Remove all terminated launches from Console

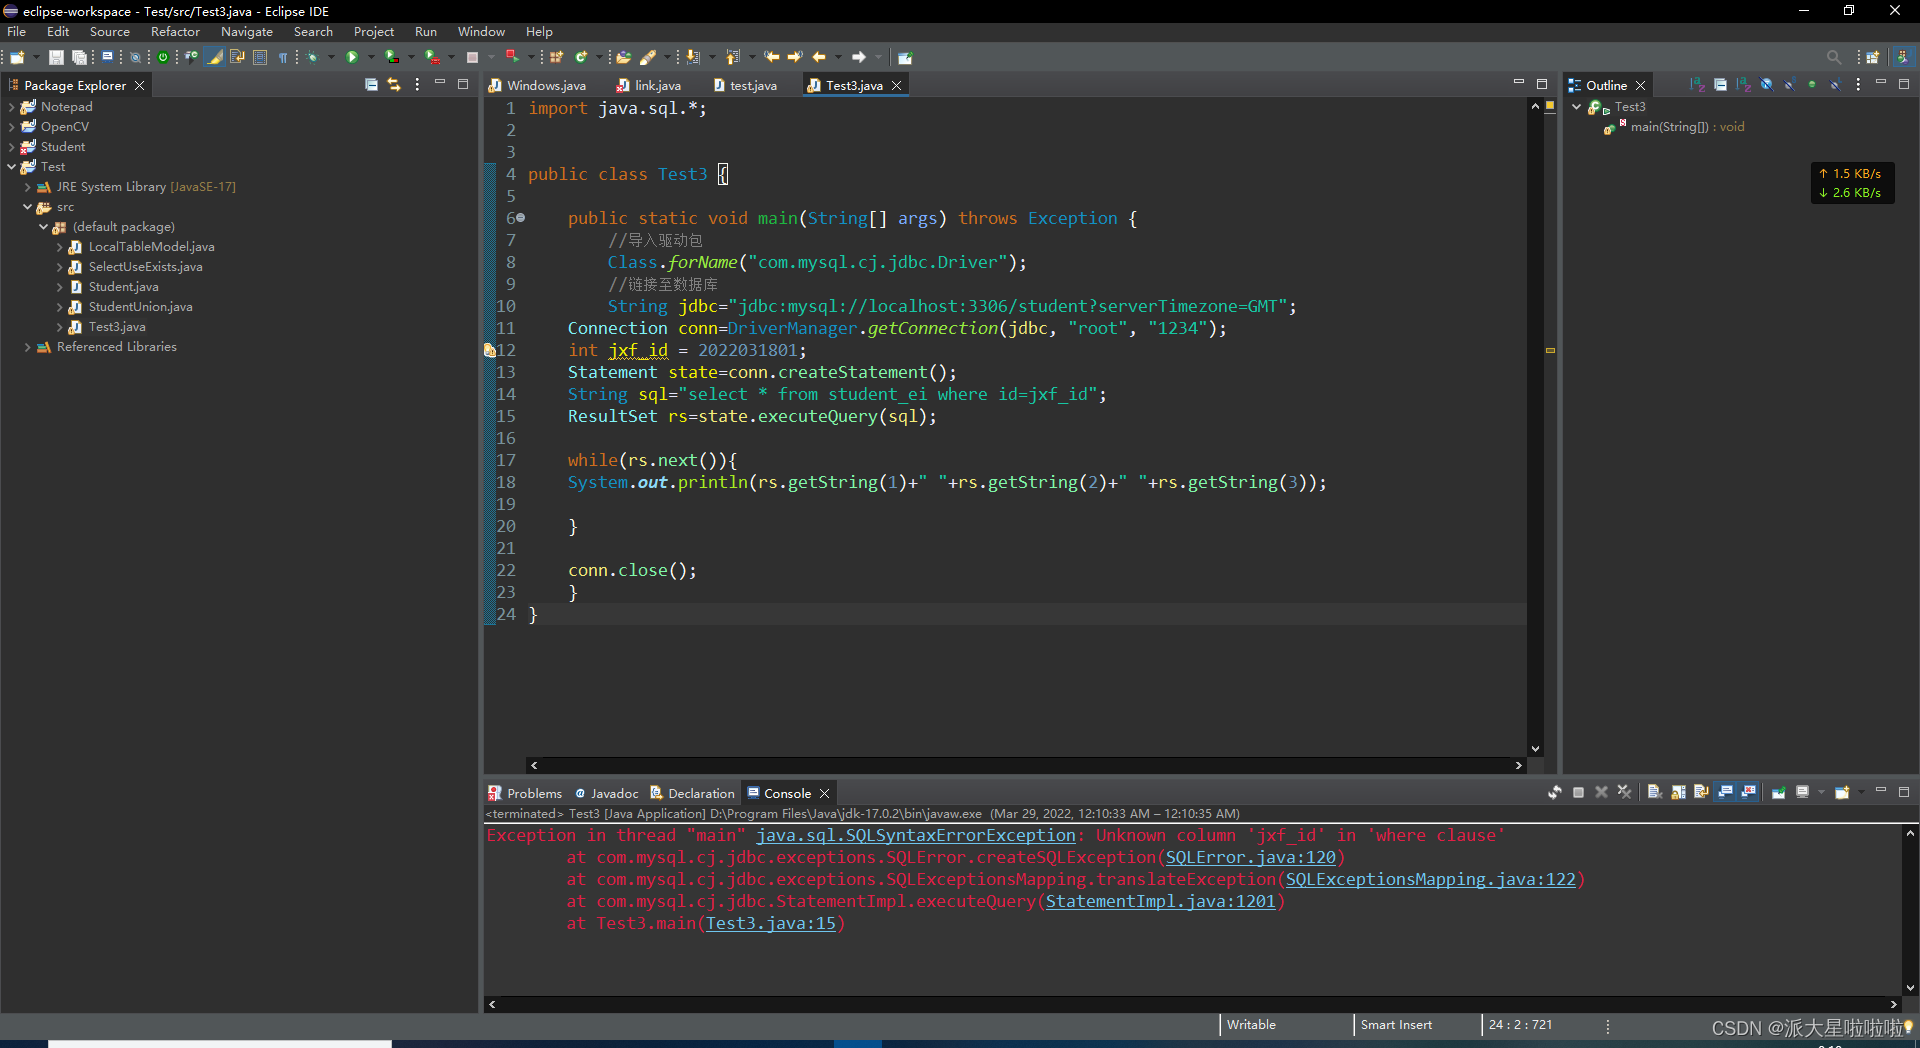click(1623, 791)
